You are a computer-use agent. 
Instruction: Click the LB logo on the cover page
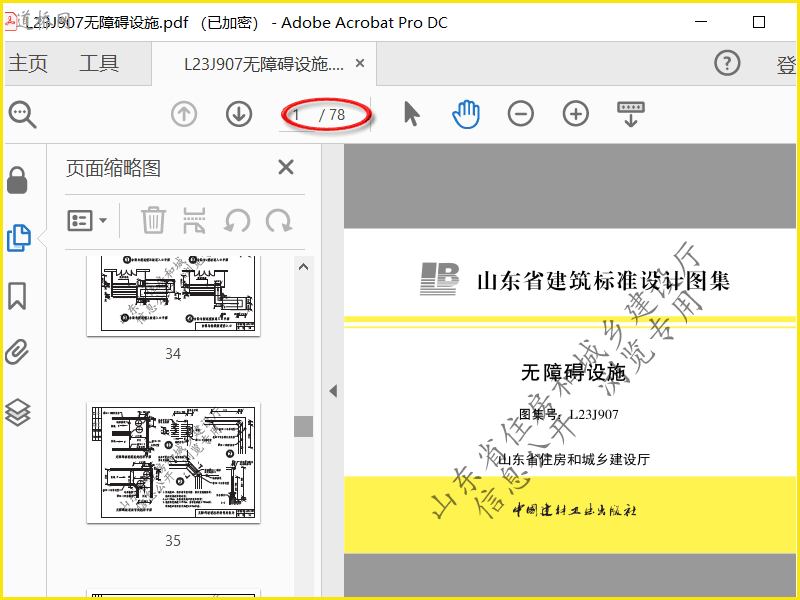pyautogui.click(x=439, y=279)
